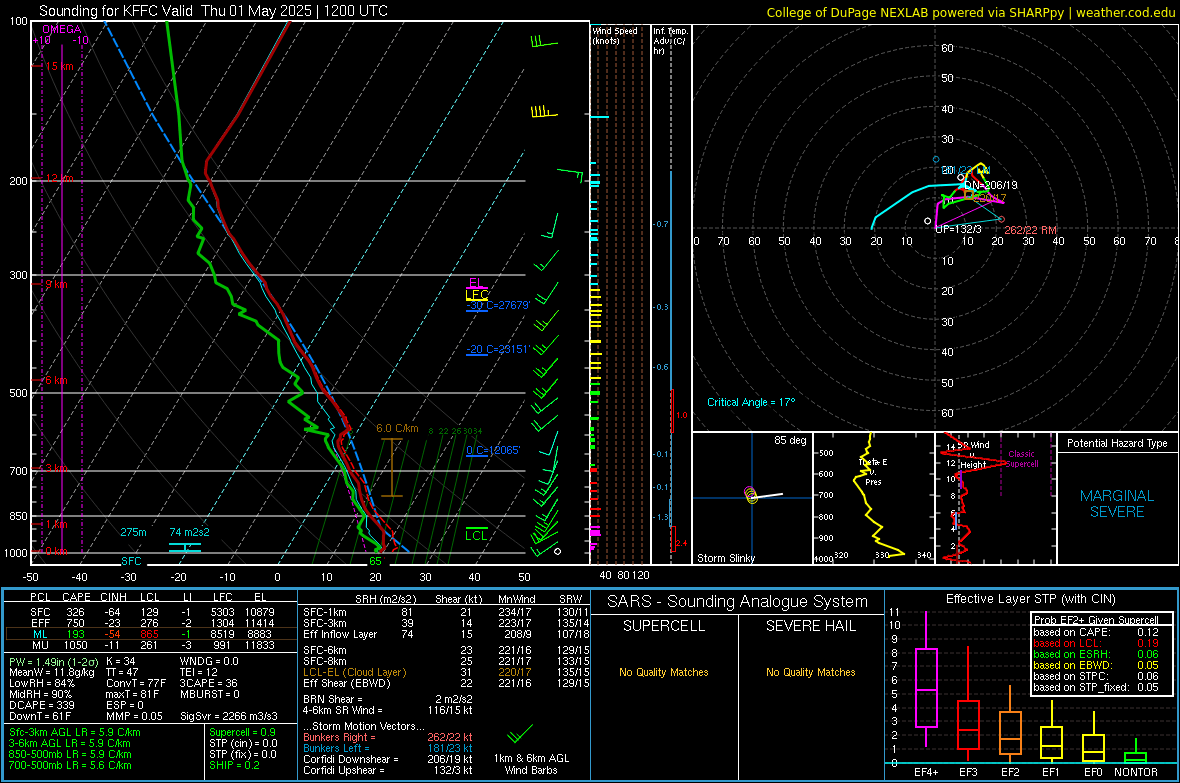The image size is (1180, 783).
Task: Click the -20 C=23151' level label
Action: (498, 349)
